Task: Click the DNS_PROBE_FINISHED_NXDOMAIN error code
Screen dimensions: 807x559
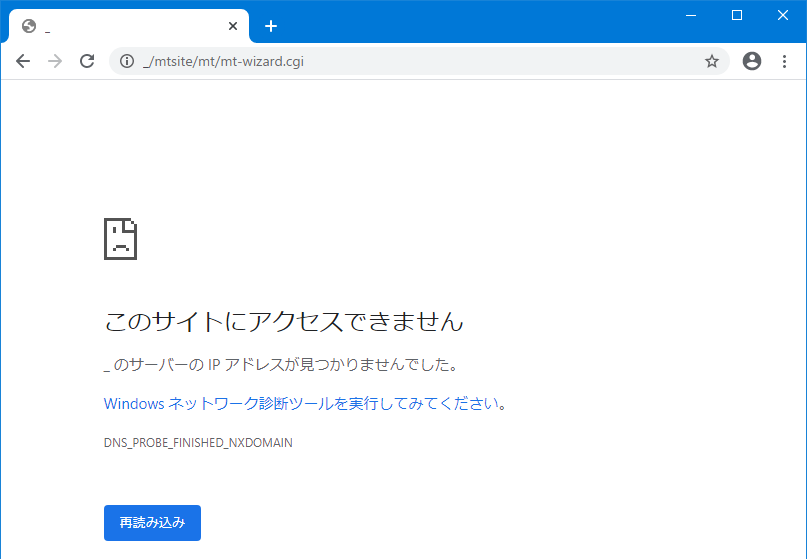Action: (x=198, y=443)
